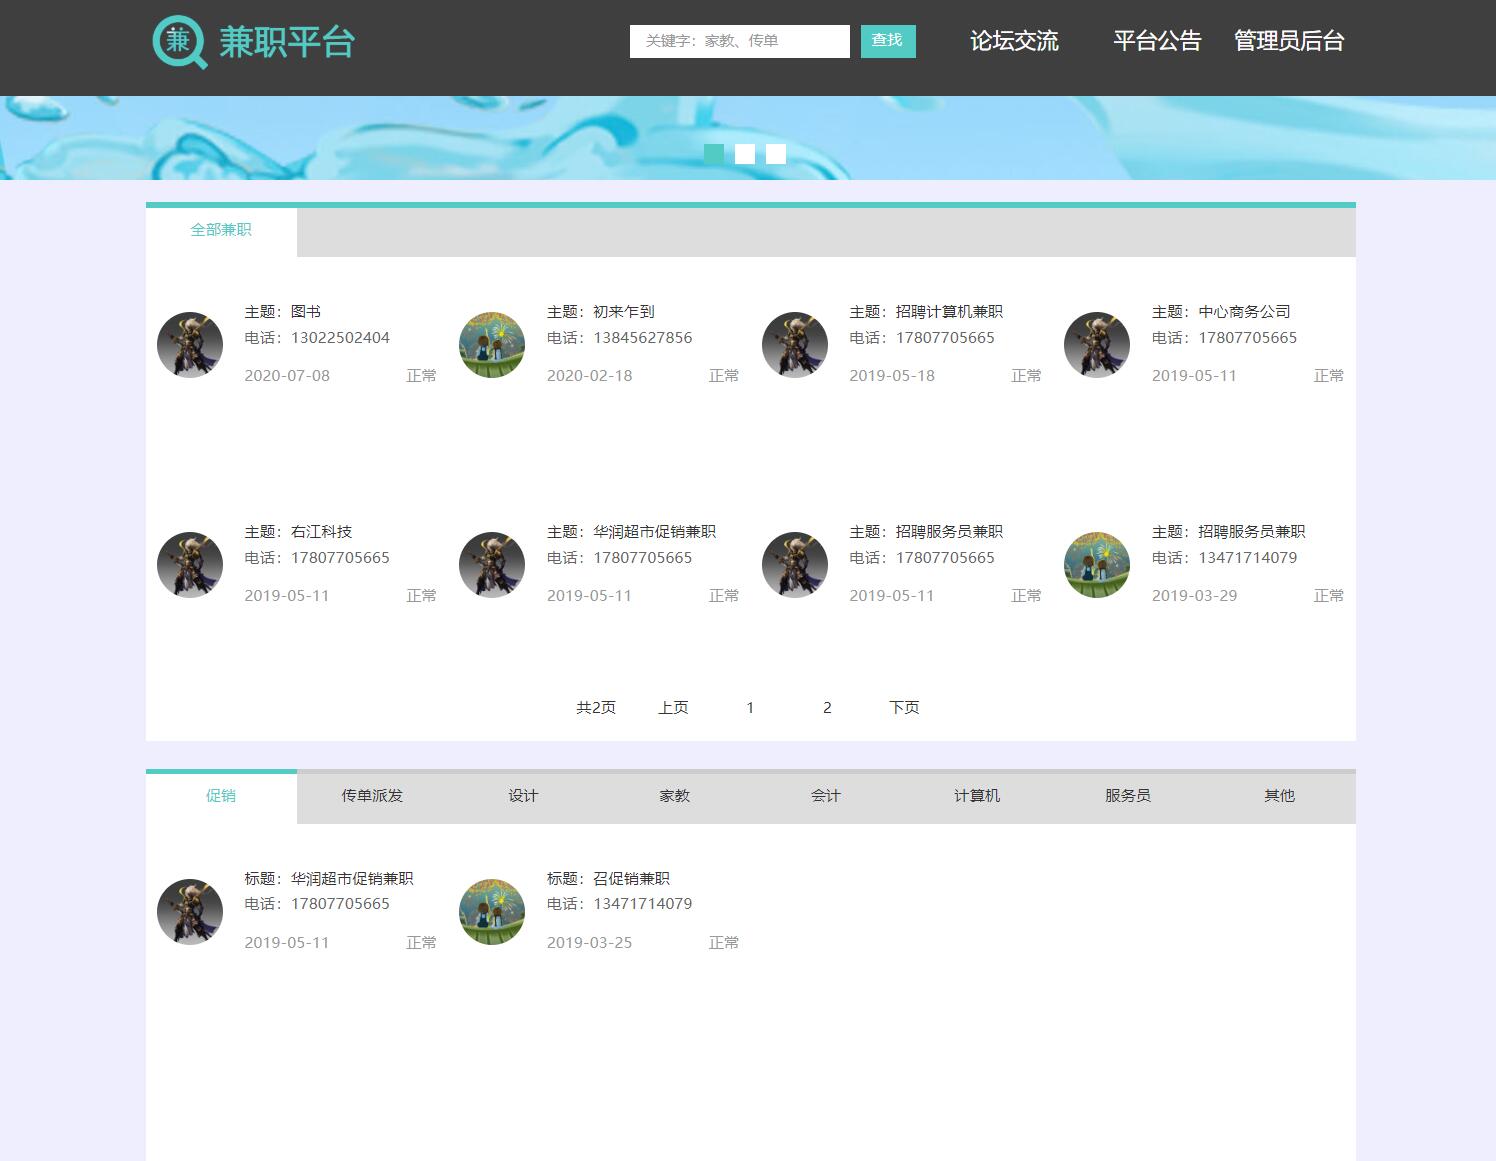Screen dimensions: 1496x1161
Task: Click the avatar beside 华润超市促销兼职
Action: (x=491, y=564)
